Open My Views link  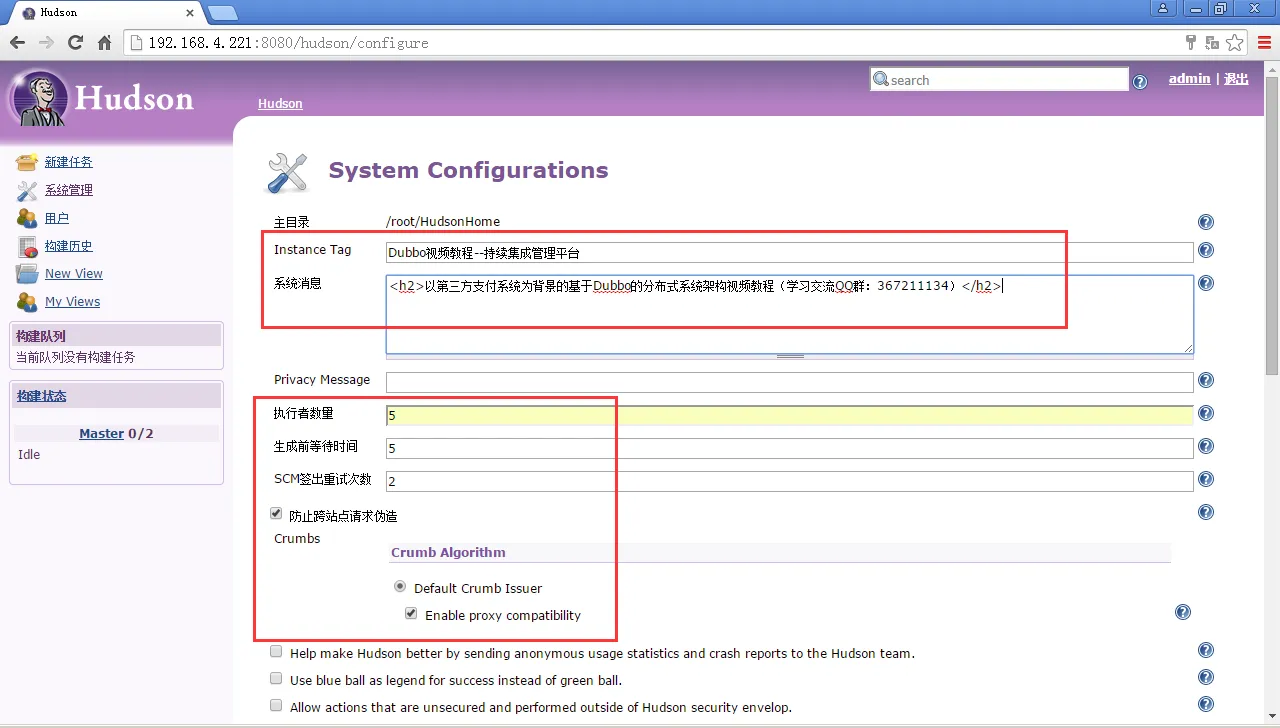point(73,302)
